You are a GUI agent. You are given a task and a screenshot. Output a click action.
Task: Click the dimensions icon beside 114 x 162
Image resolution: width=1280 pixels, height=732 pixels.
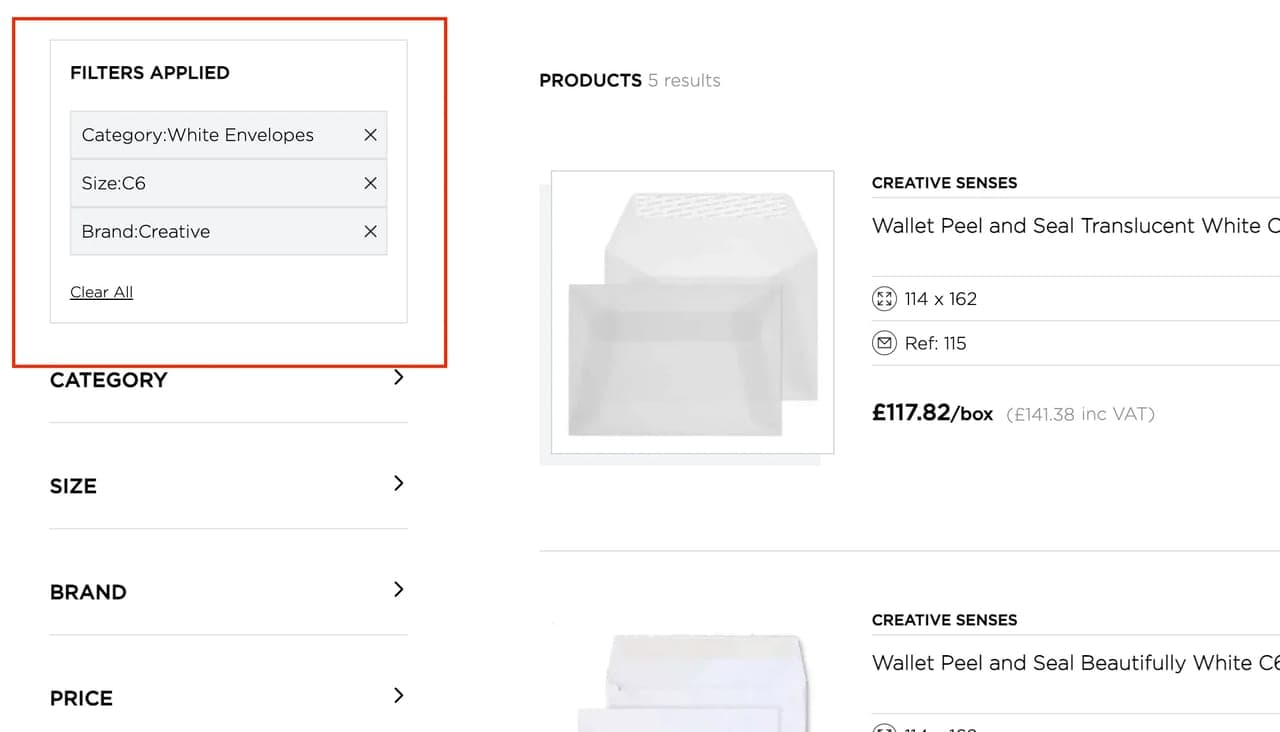884,299
